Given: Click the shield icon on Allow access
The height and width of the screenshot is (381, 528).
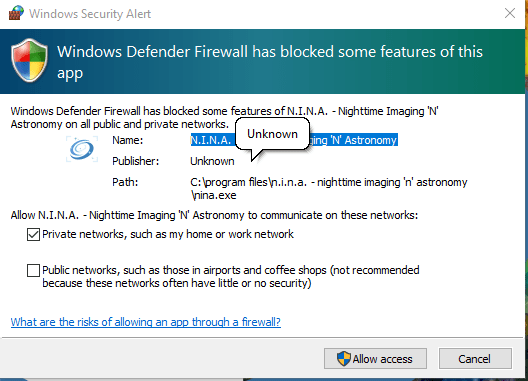Looking at the screenshot, I should tap(344, 359).
